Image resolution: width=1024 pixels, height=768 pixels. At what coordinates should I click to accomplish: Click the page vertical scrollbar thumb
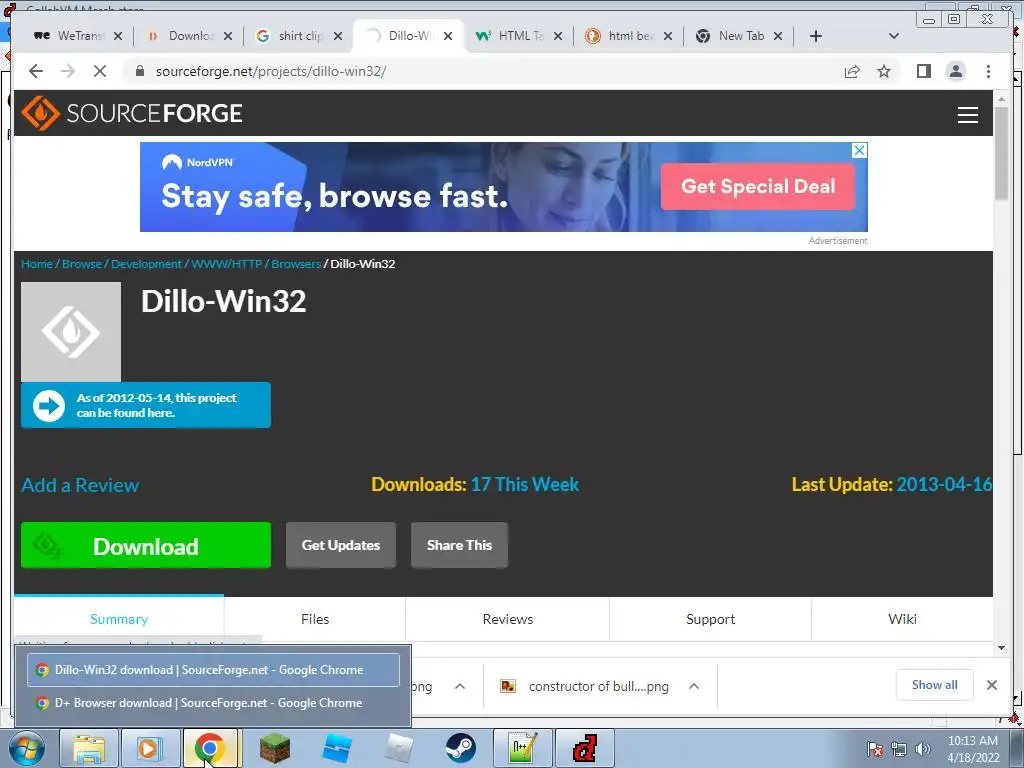click(x=1001, y=153)
